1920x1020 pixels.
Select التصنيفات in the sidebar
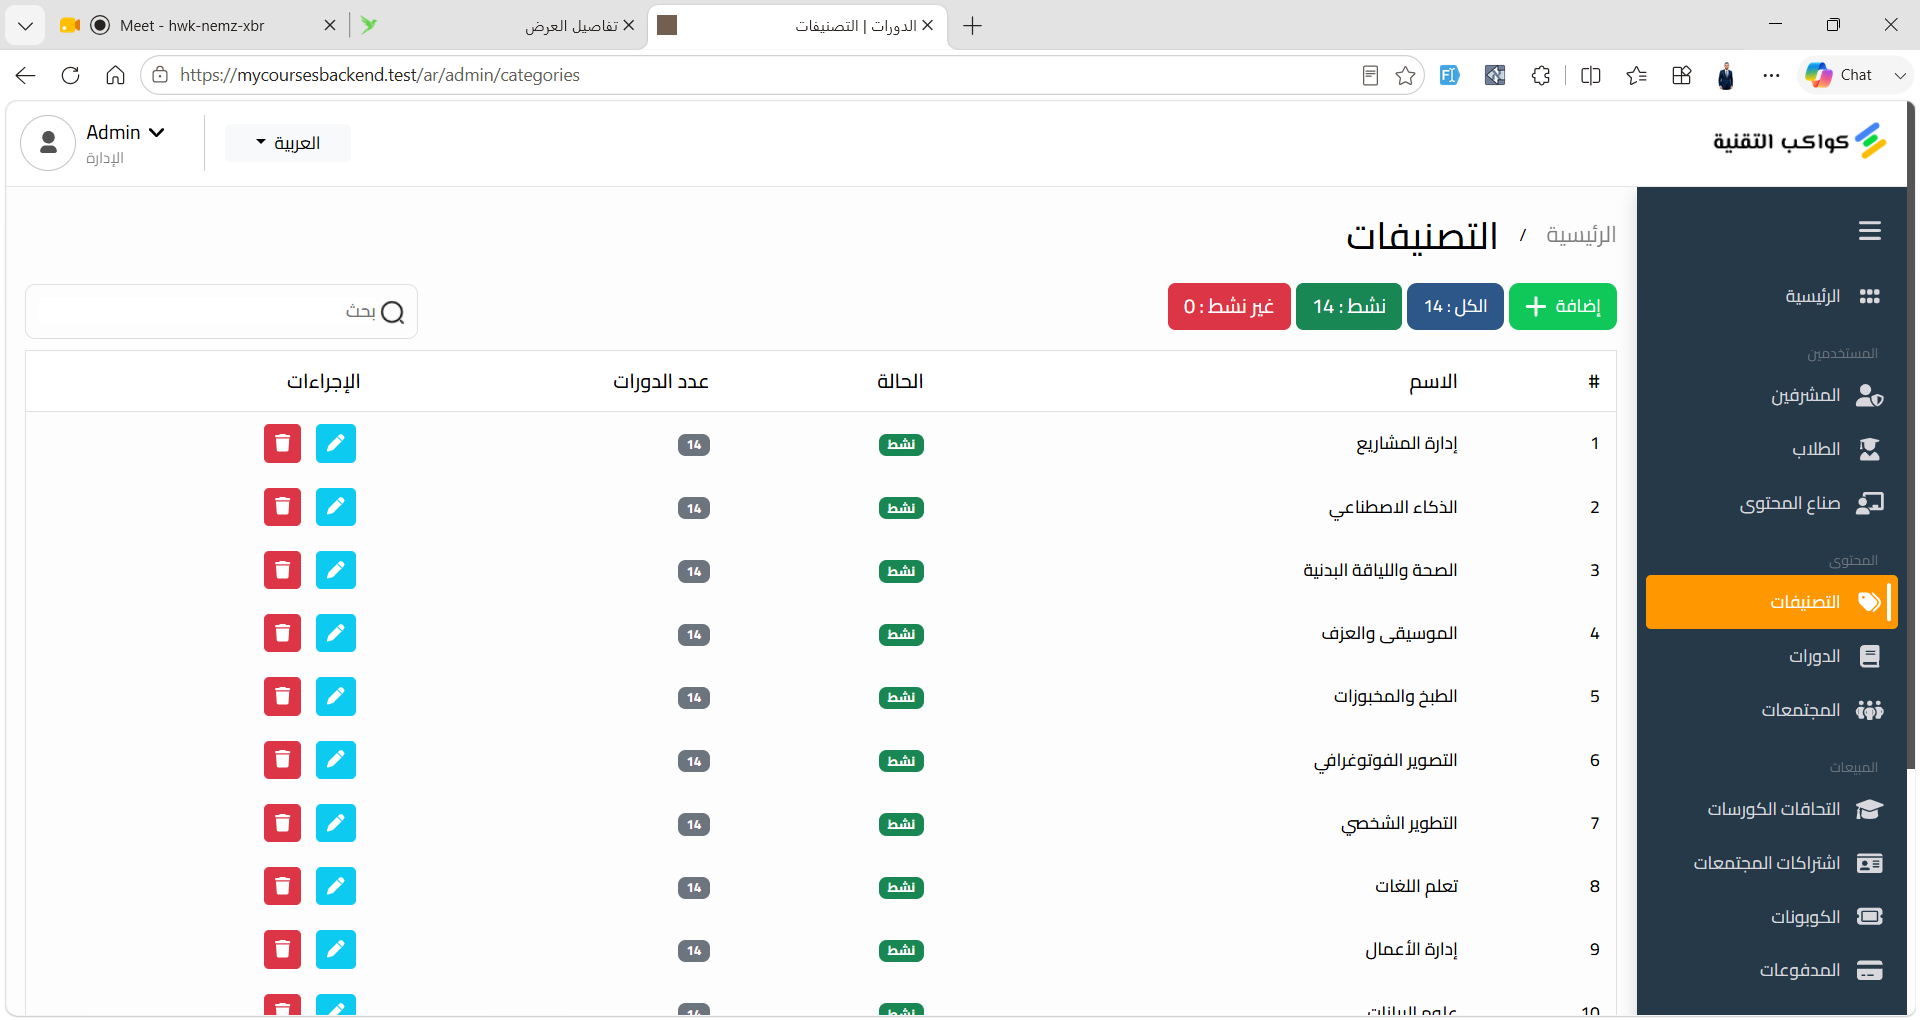(1772, 602)
